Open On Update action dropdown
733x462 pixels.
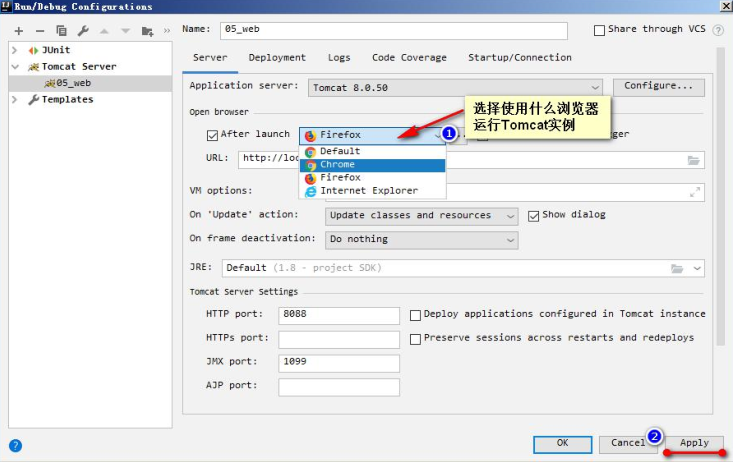[x=422, y=216]
